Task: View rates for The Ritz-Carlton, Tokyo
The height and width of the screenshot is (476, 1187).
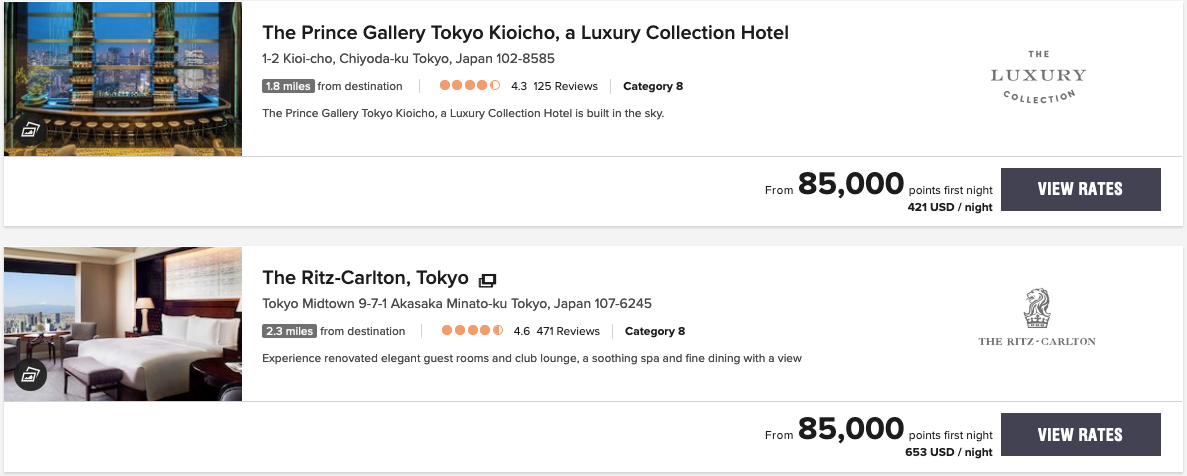Action: [x=1080, y=434]
